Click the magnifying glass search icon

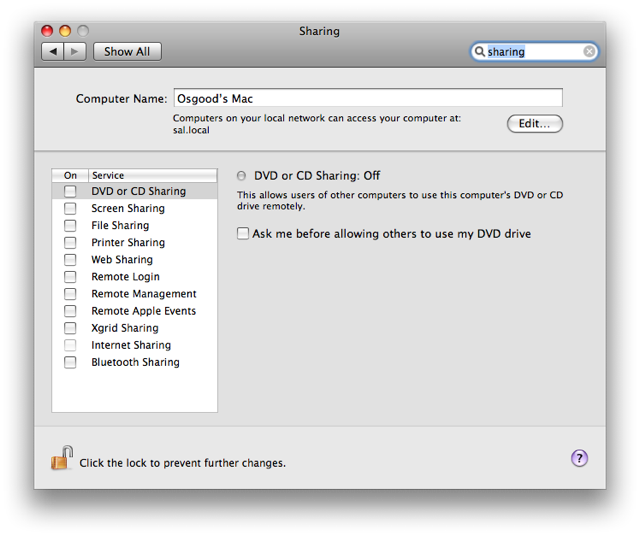(x=480, y=51)
